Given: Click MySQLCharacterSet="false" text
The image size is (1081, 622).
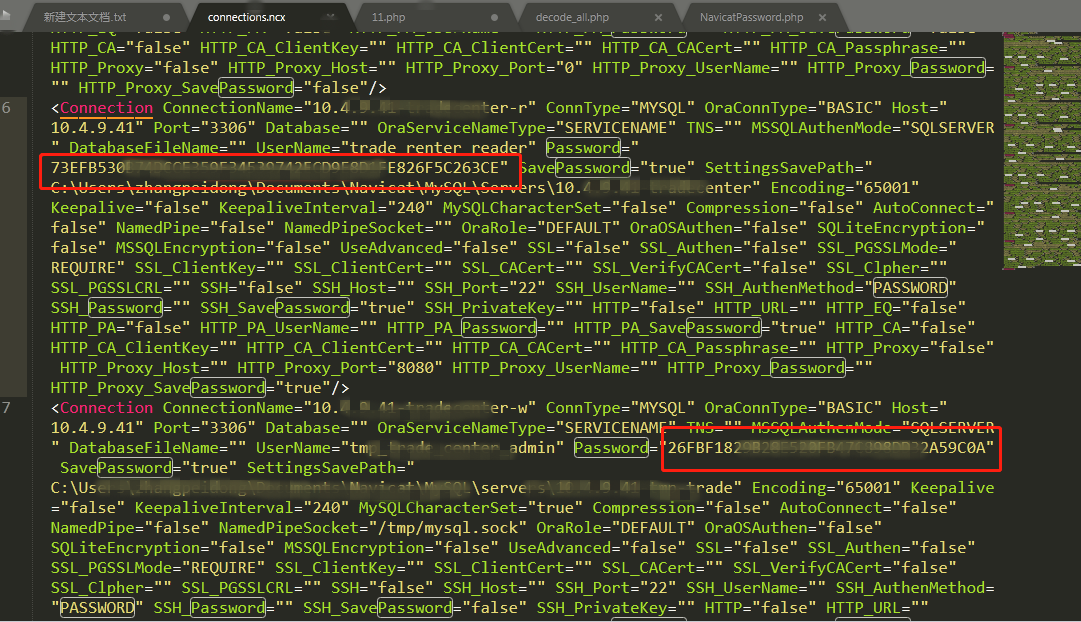Looking at the screenshot, I should coord(560,208).
